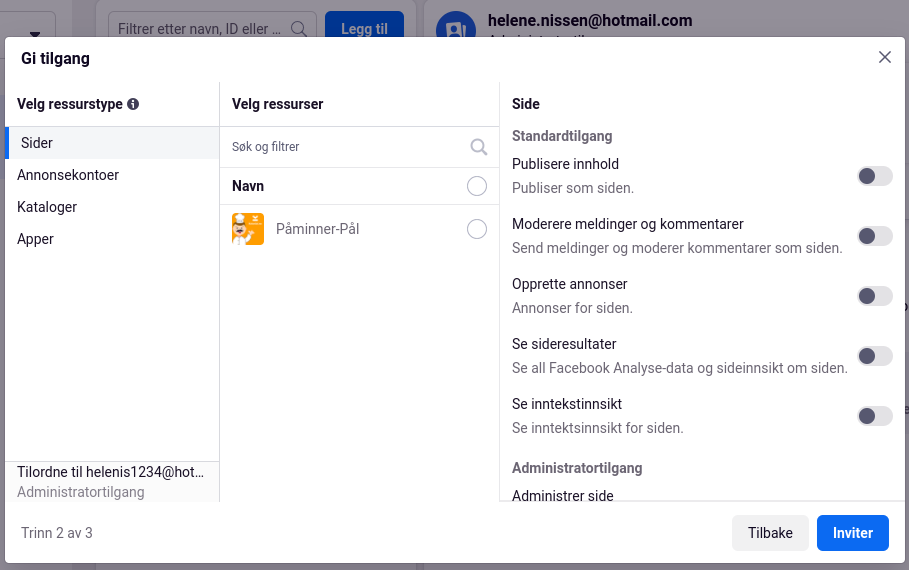Open the dropdown arrow at top left

pyautogui.click(x=35, y=34)
